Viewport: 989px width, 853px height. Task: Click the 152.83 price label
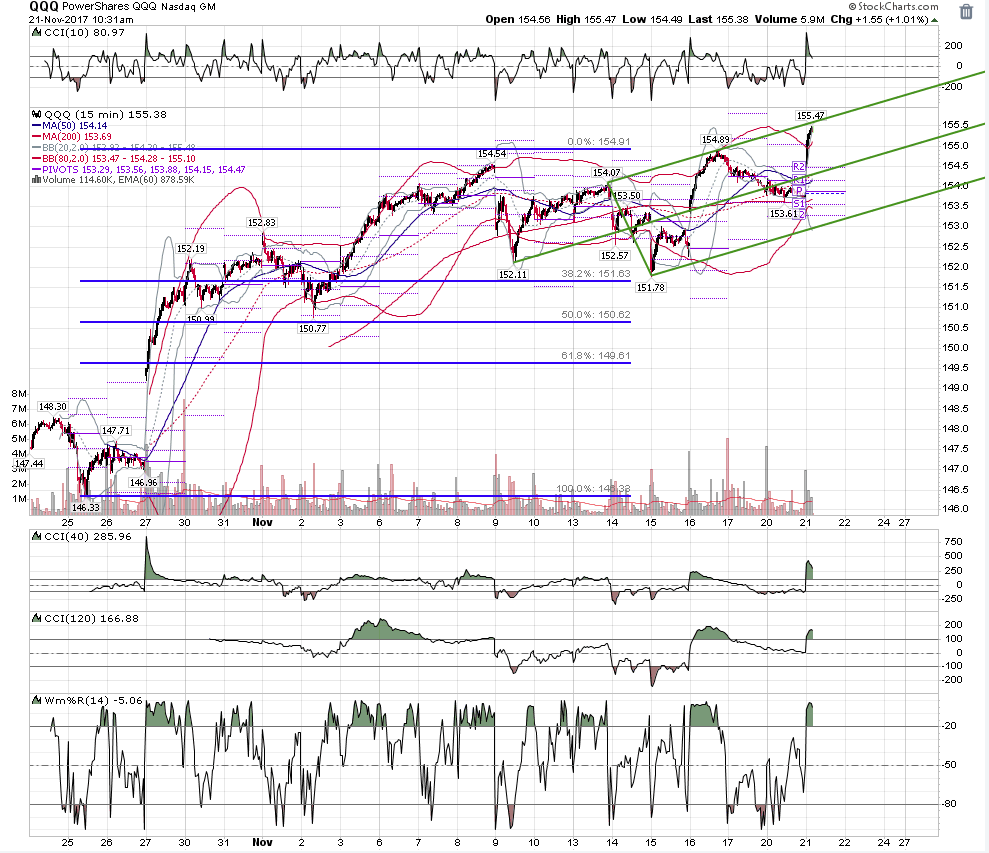(261, 222)
